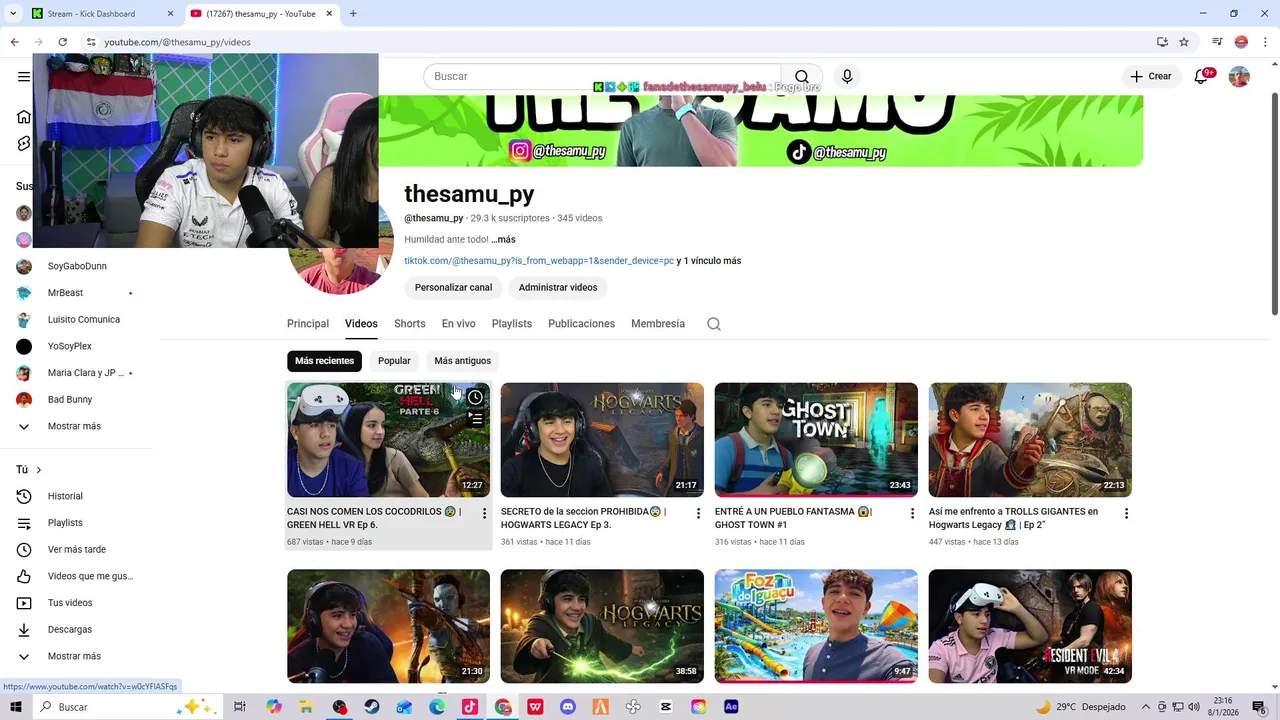The height and width of the screenshot is (720, 1280).
Task: Open the Tú section chevron
Action: [x=39, y=470]
